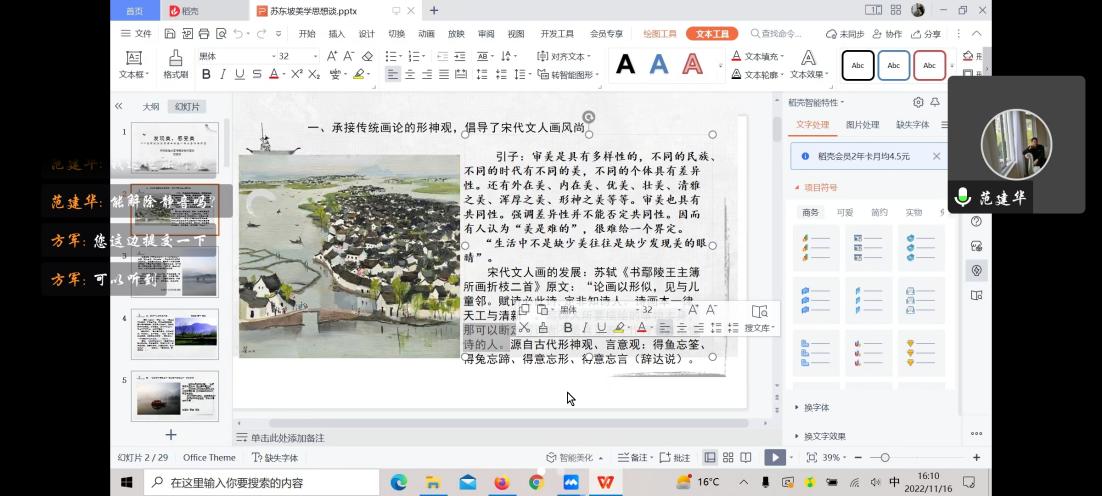Click the print icon in quick toolbar
This screenshot has width=1102, height=496.
pyautogui.click(x=204, y=34)
